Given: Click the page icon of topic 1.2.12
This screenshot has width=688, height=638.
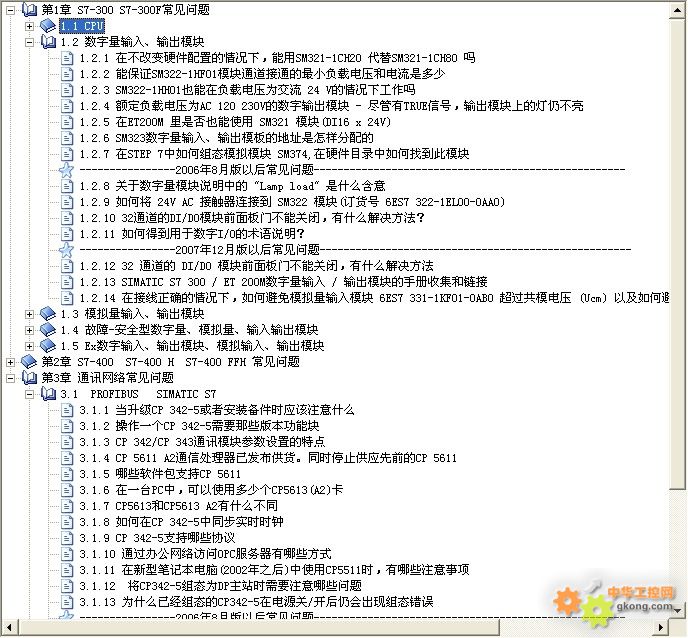Looking at the screenshot, I should point(67,266).
